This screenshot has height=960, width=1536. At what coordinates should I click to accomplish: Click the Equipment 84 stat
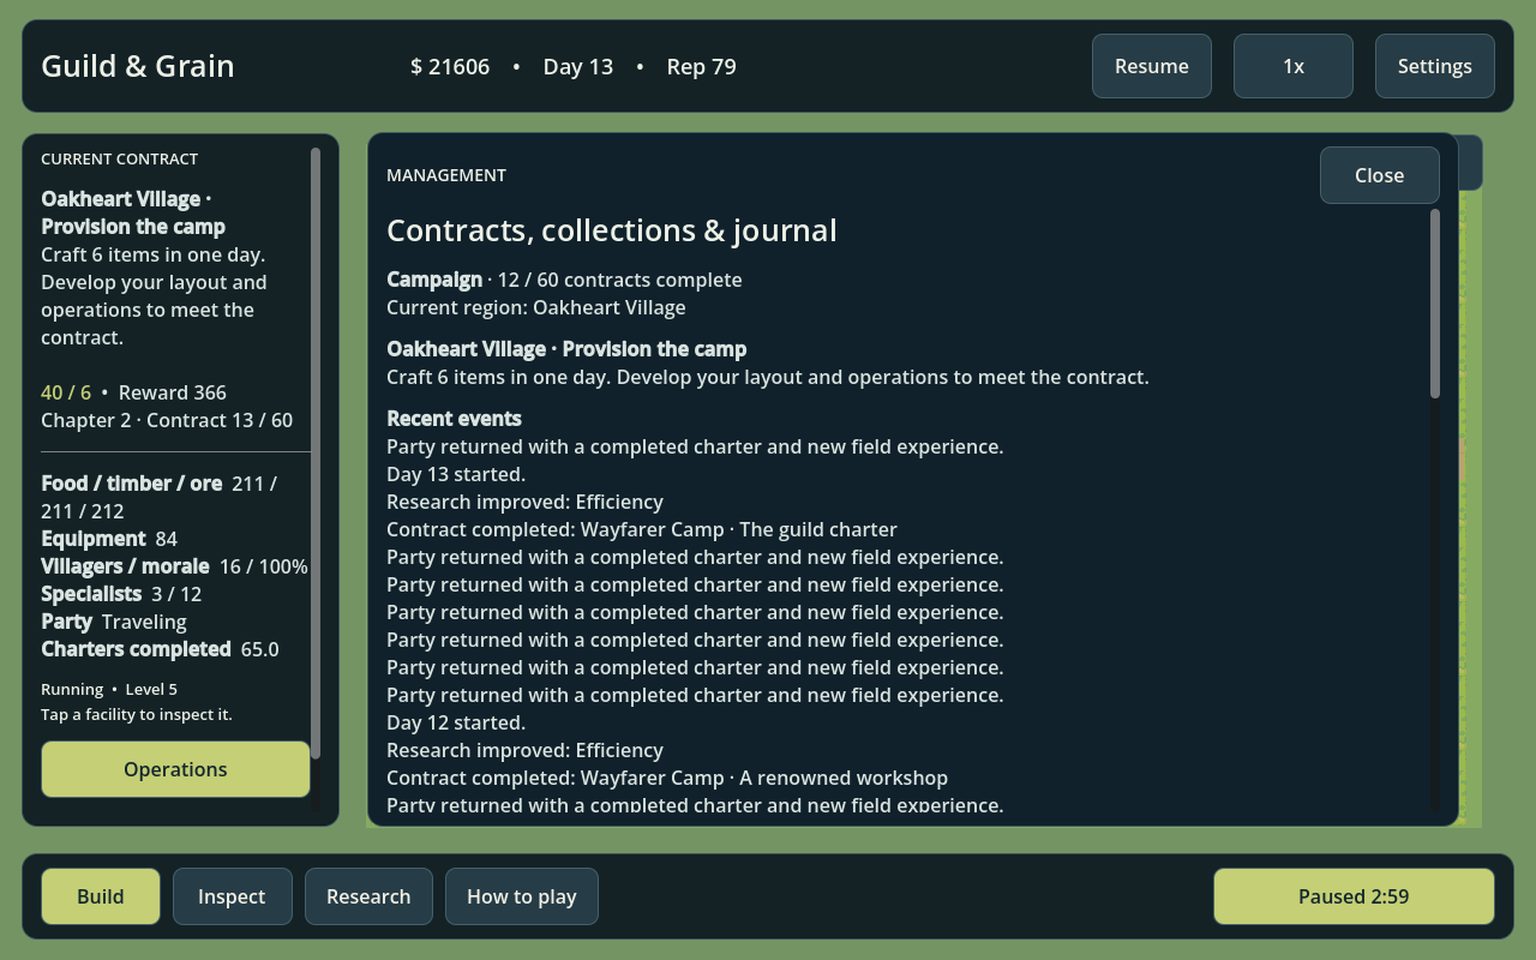pos(109,539)
